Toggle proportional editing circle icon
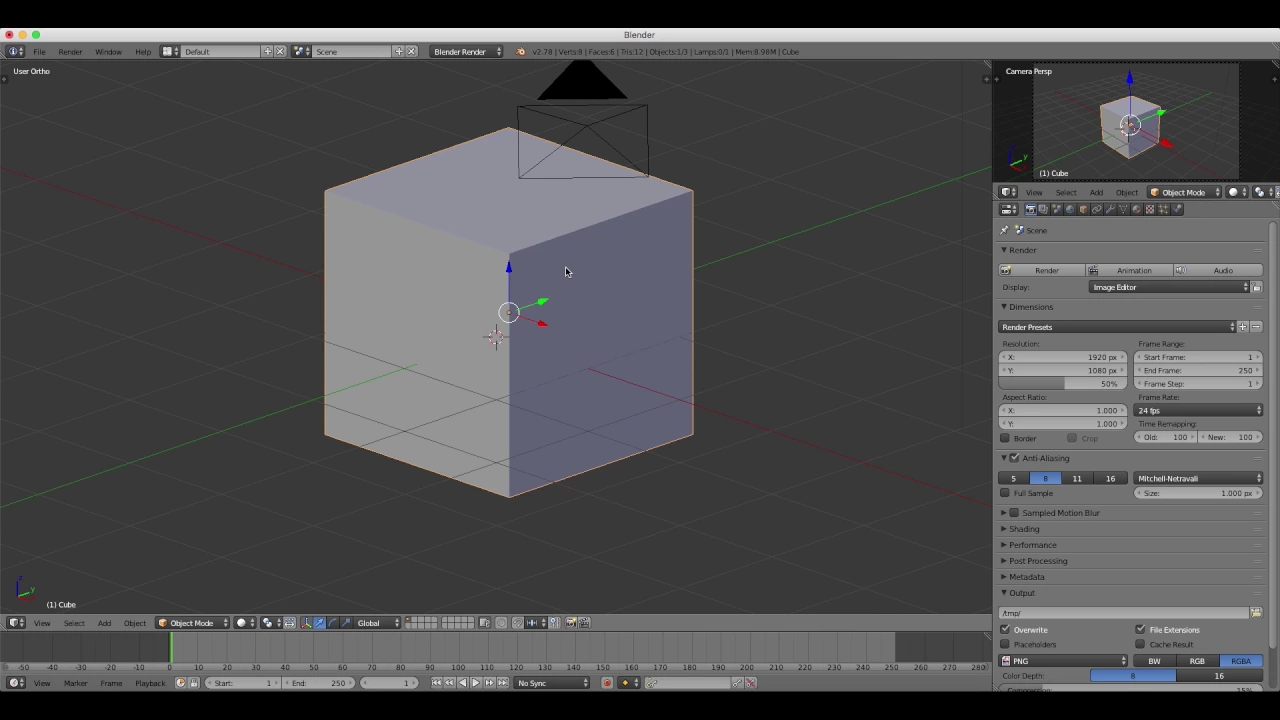This screenshot has width=1280, height=720. 501,623
